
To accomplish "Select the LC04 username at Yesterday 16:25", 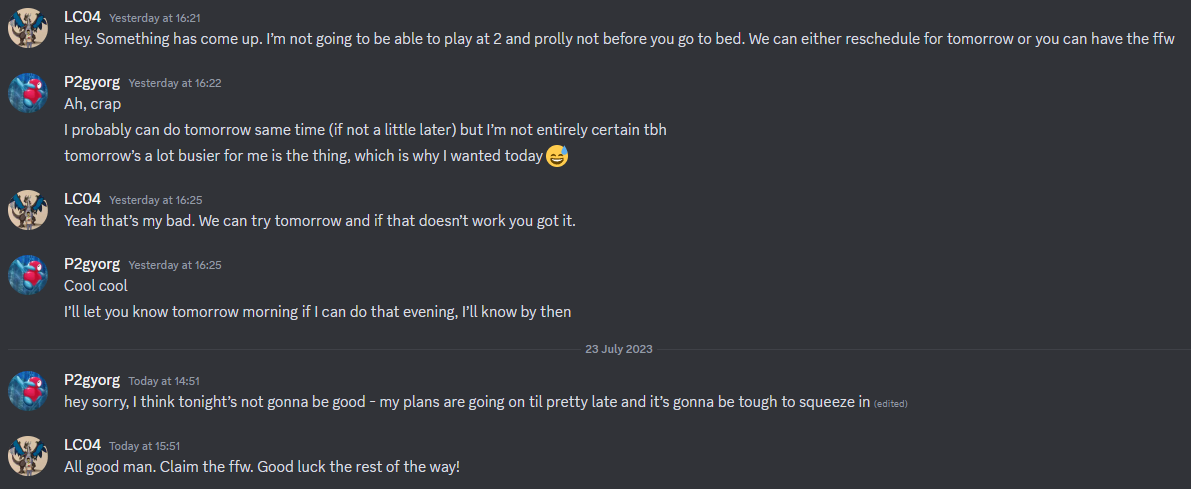I will tap(82, 200).
